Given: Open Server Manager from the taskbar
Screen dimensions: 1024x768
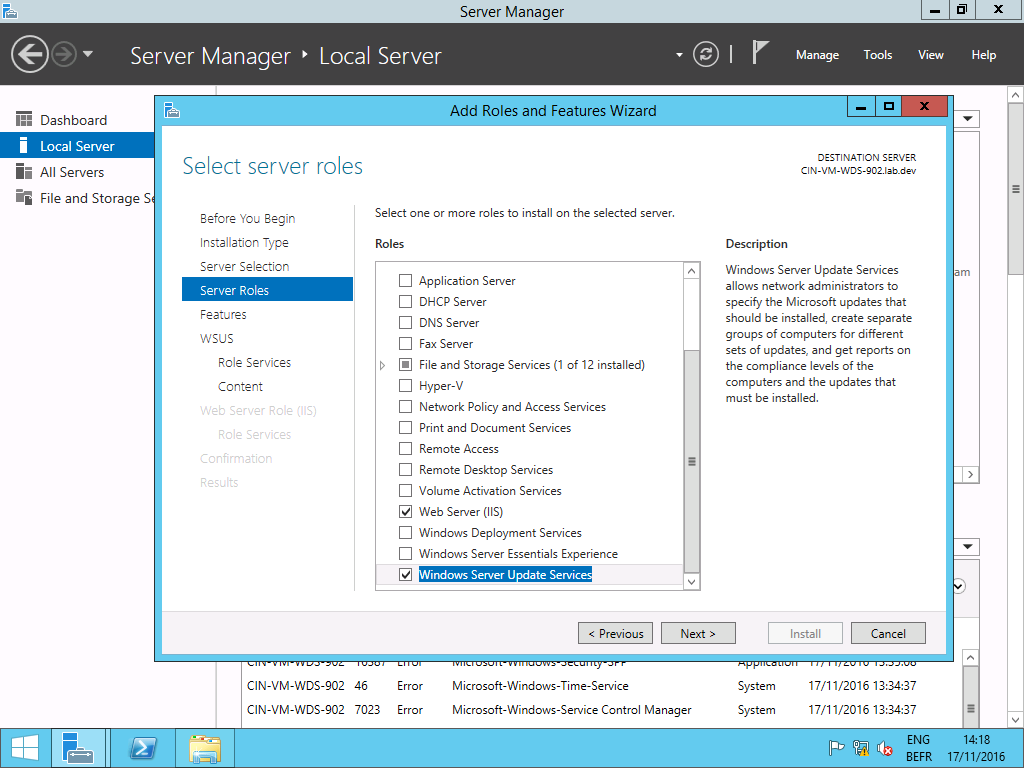Looking at the screenshot, I should click(x=78, y=748).
